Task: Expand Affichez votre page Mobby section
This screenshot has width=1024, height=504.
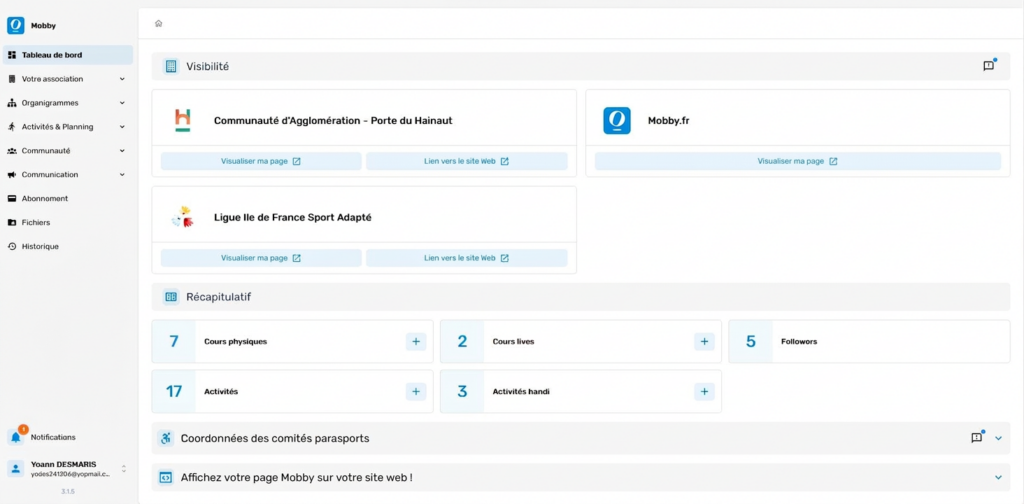Action: [x=998, y=478]
